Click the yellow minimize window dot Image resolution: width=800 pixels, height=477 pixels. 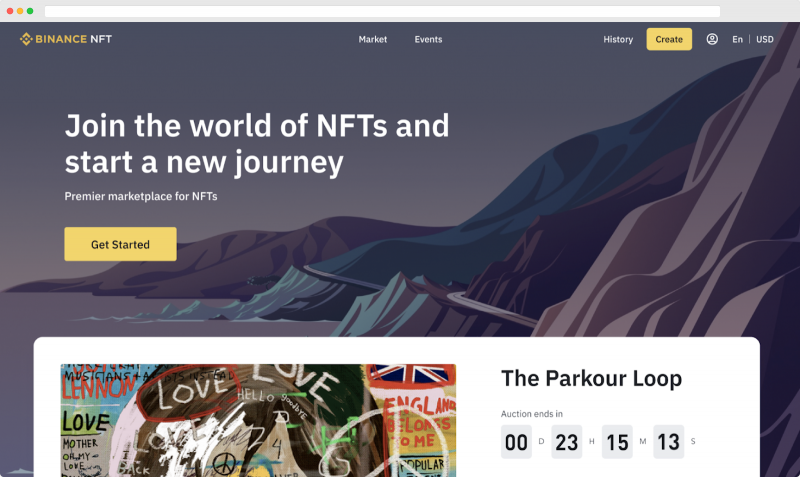click(x=20, y=11)
